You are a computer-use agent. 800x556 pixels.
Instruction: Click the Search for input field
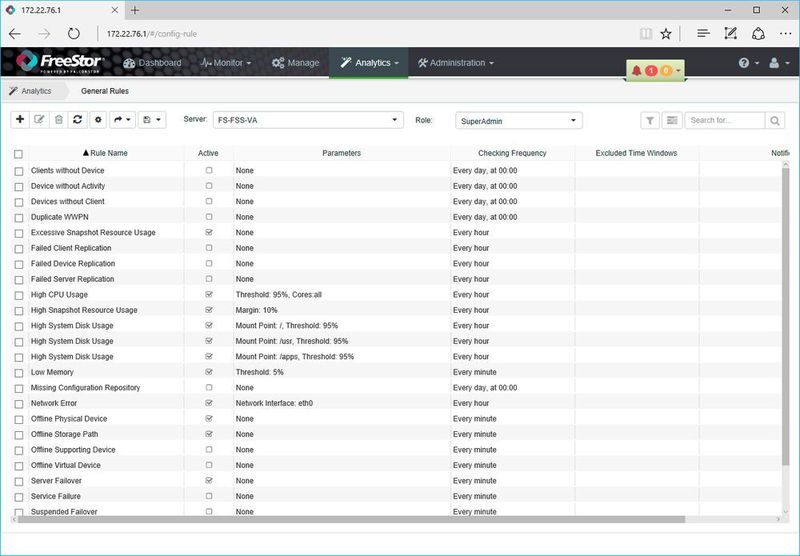pyautogui.click(x=724, y=120)
